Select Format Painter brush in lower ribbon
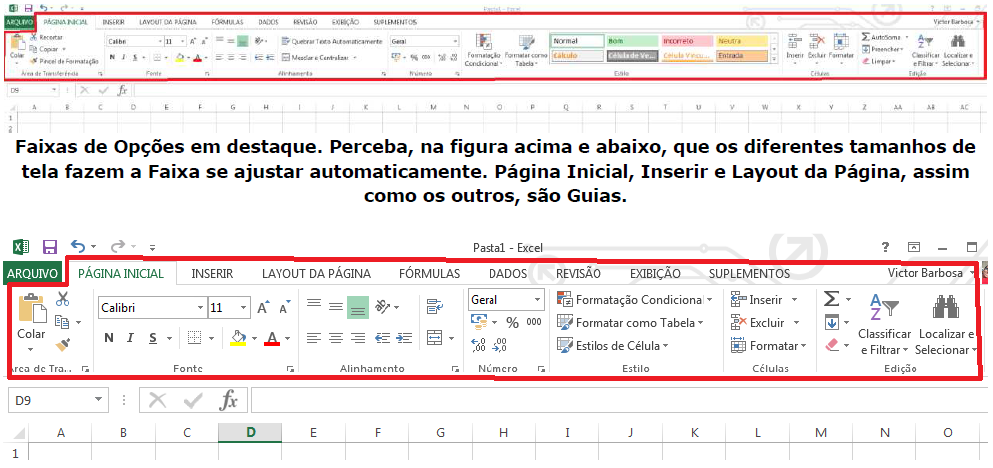The image size is (993, 468). click(x=63, y=345)
